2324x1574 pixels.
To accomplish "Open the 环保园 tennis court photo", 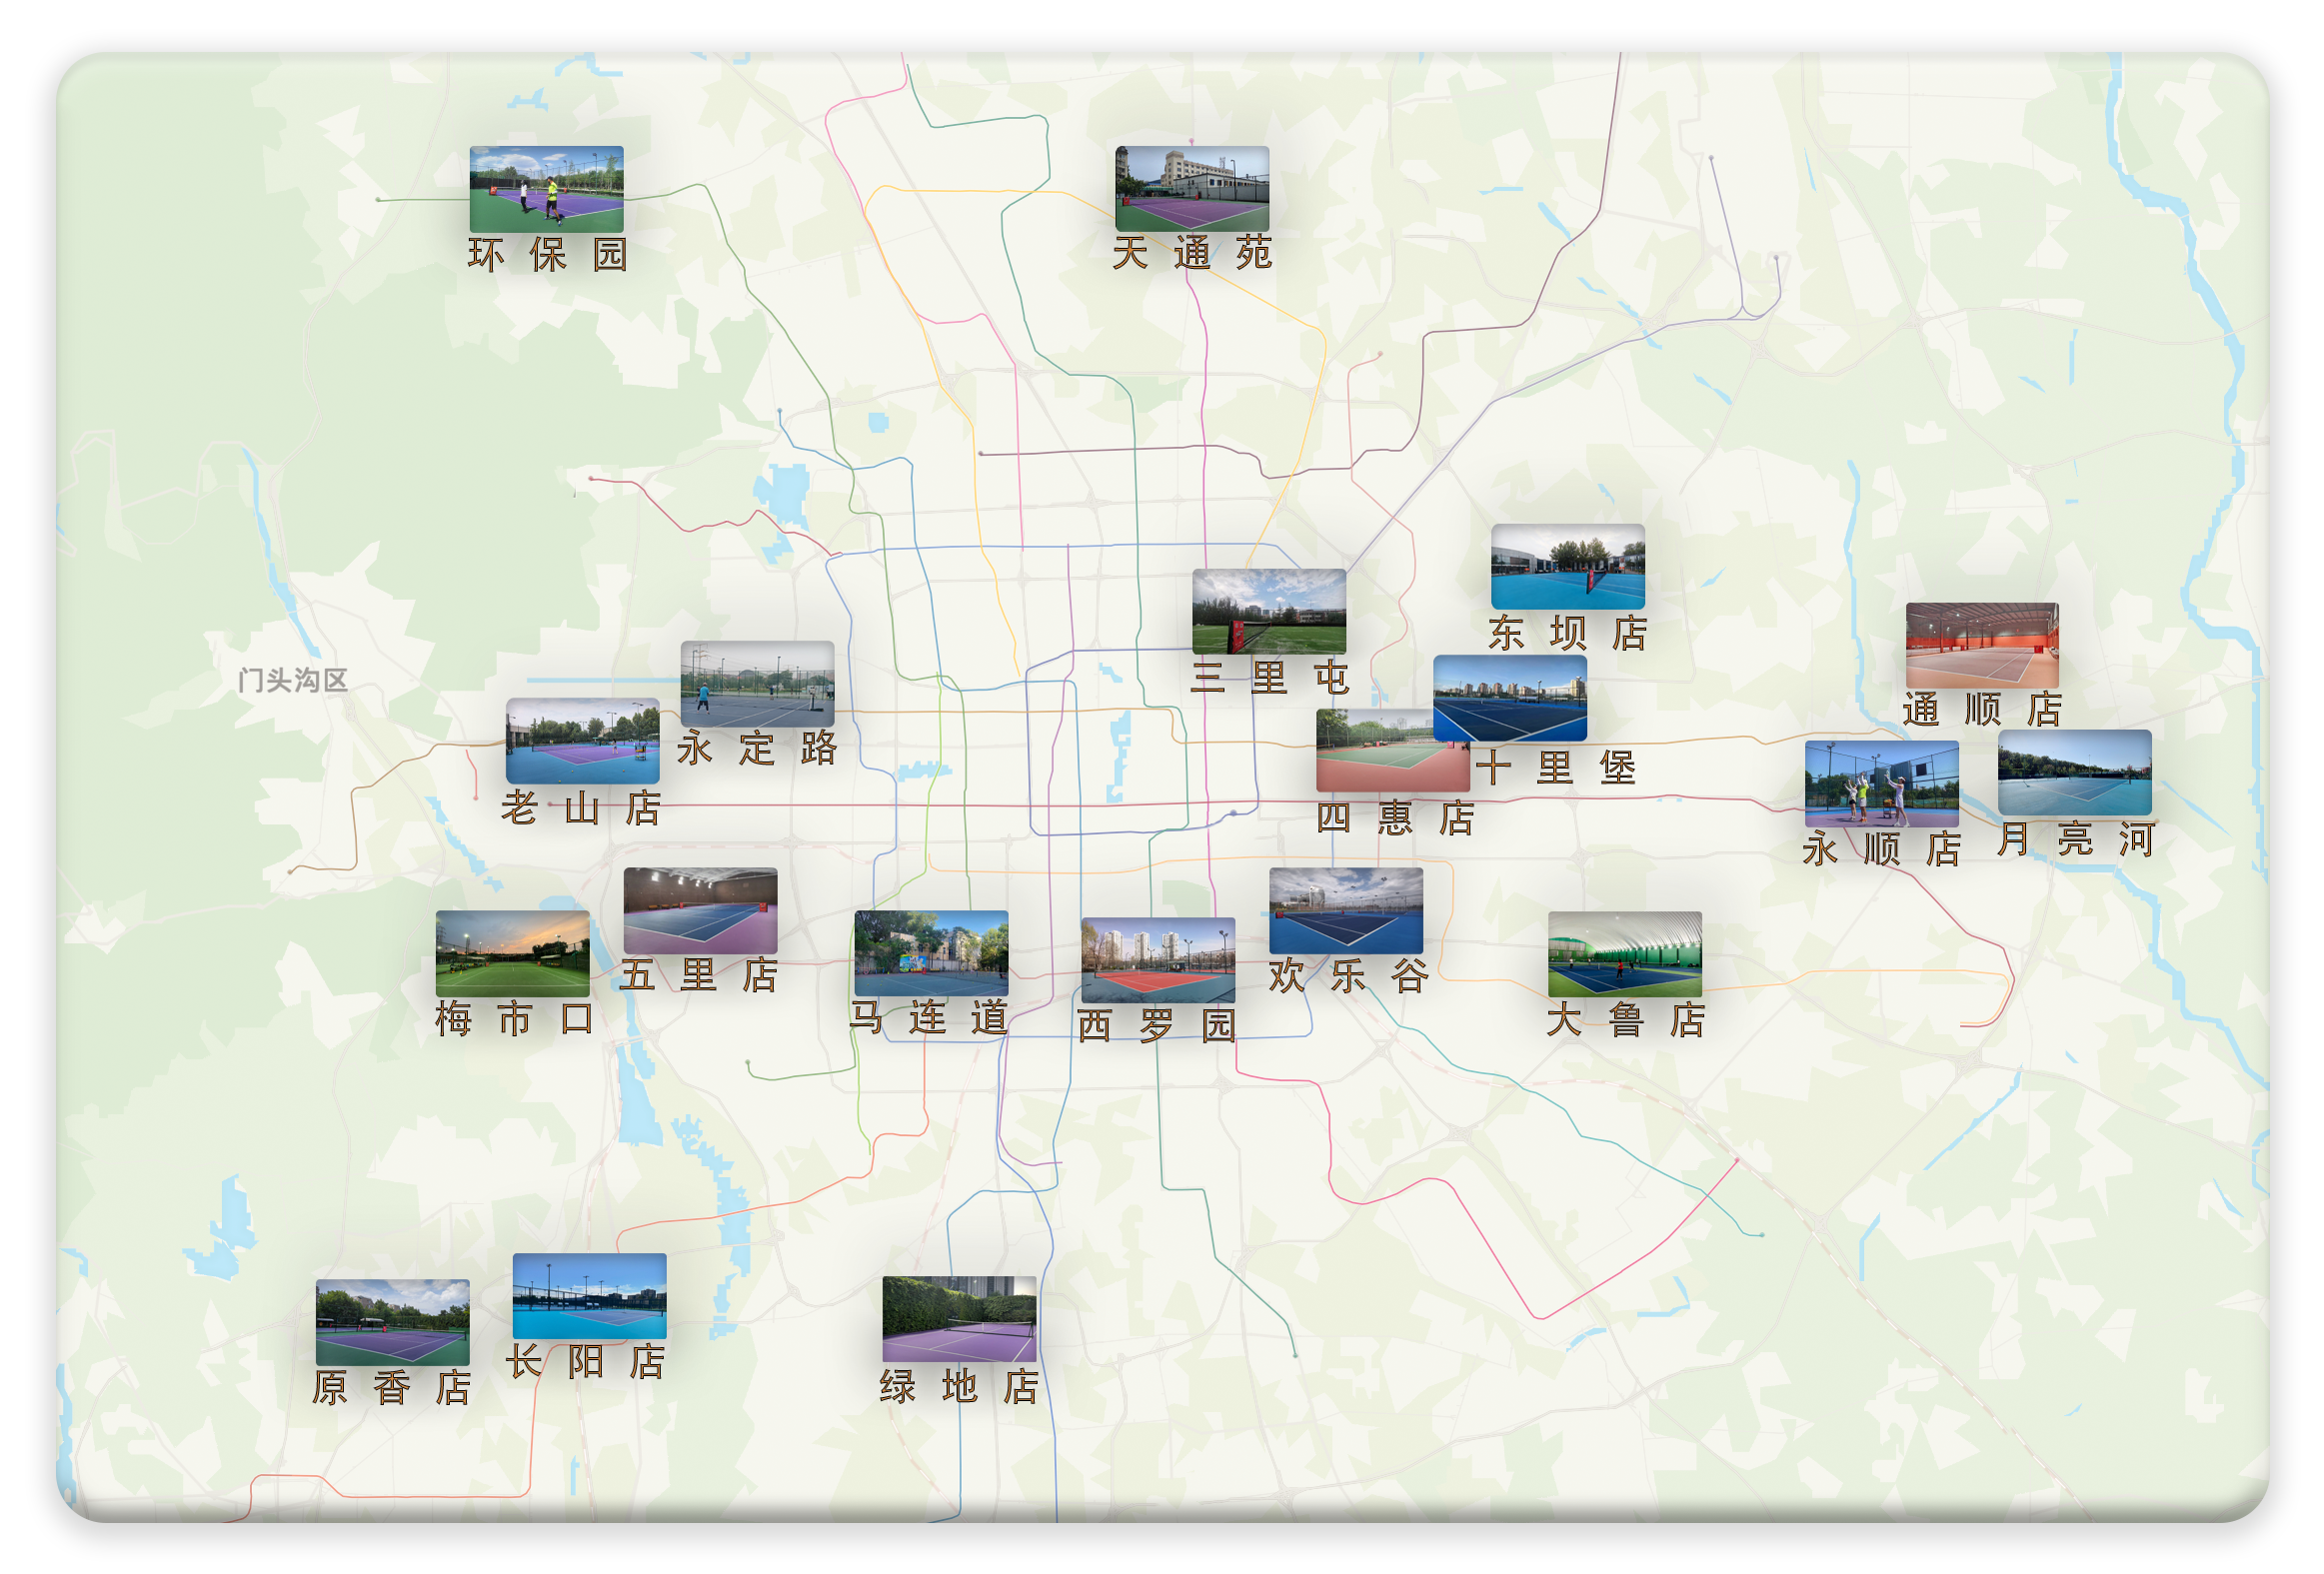I will pyautogui.click(x=546, y=189).
